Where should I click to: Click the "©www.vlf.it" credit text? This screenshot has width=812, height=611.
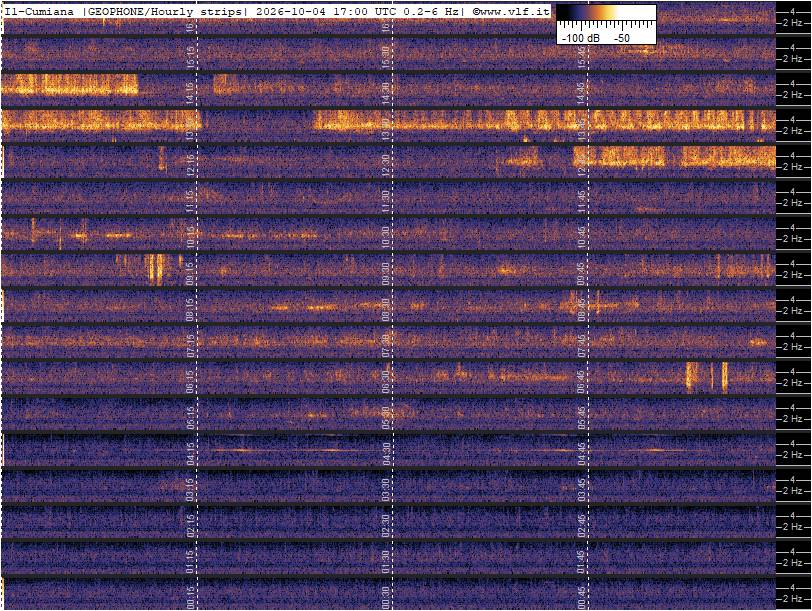coord(511,11)
